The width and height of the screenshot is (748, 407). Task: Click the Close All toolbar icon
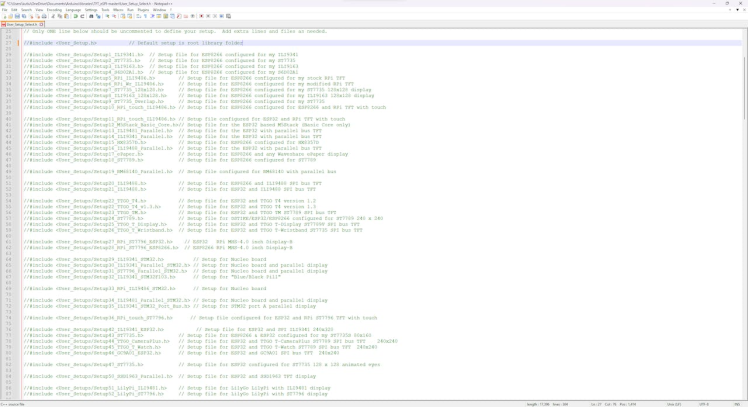(38, 16)
